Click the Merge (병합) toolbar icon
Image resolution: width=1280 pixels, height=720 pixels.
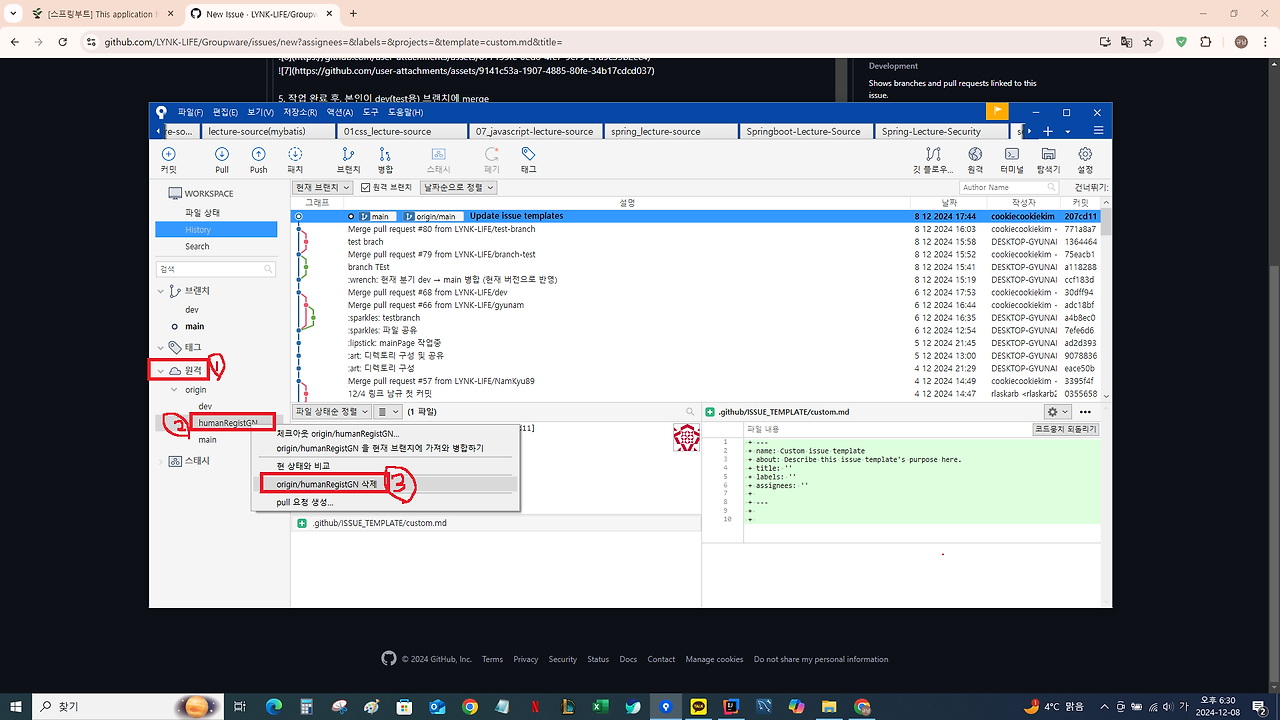click(385, 154)
